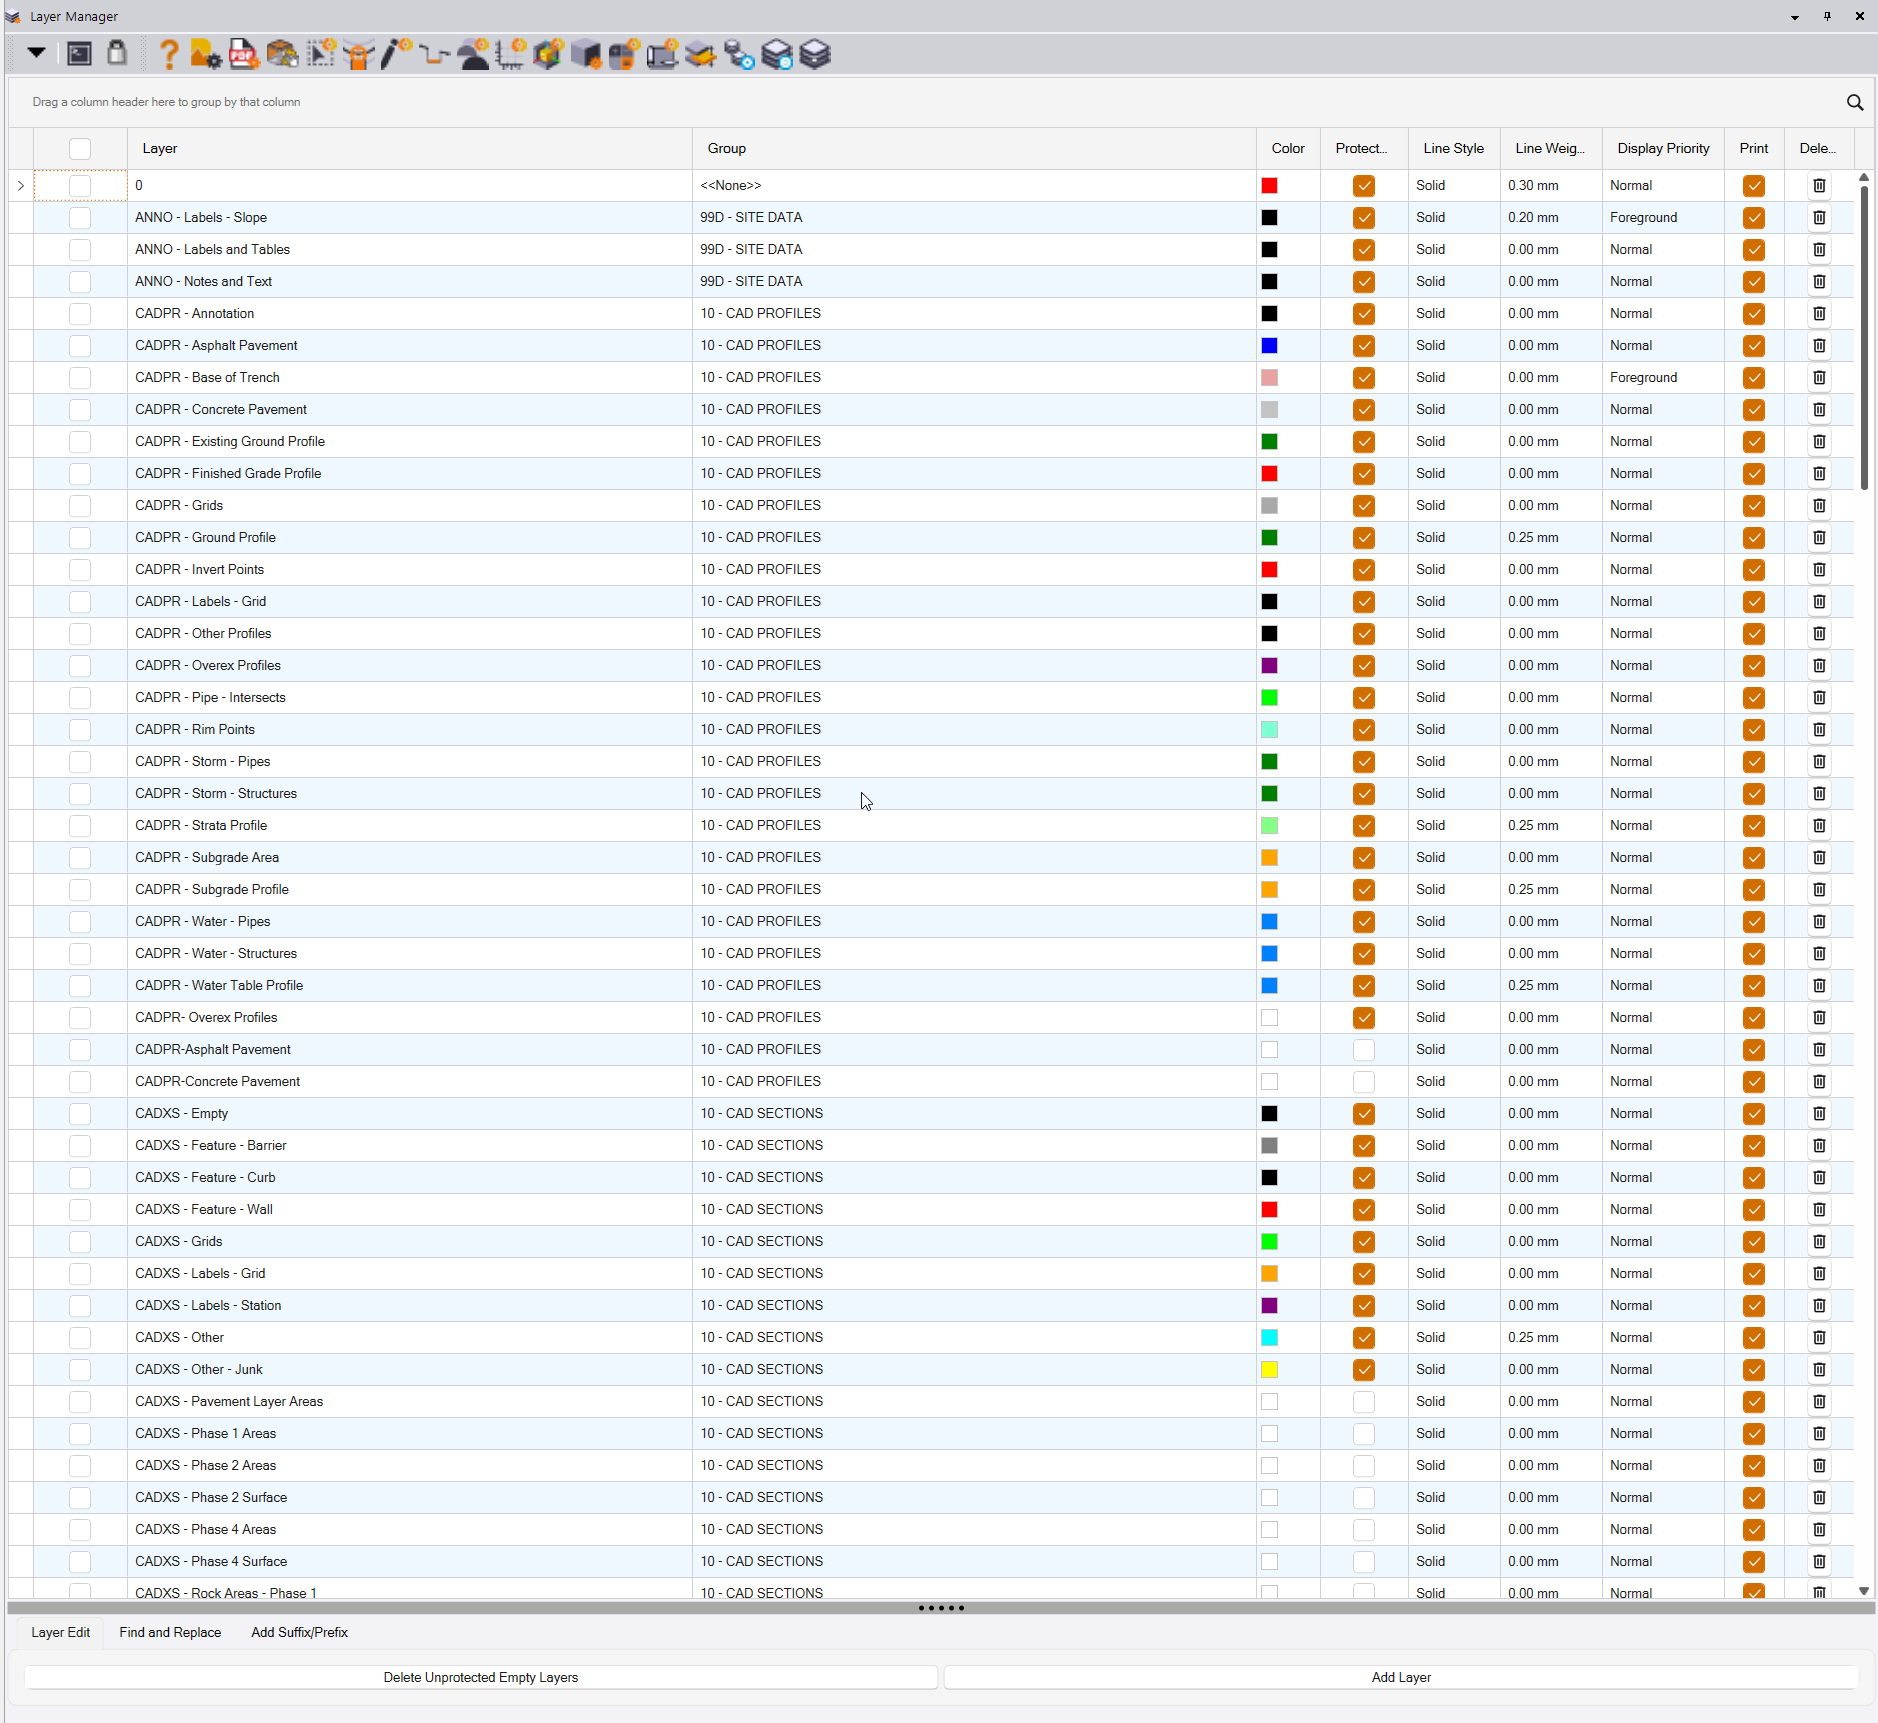Switch to the Find and Replace tab
Screen dimensions: 1878x1723
coord(170,1633)
